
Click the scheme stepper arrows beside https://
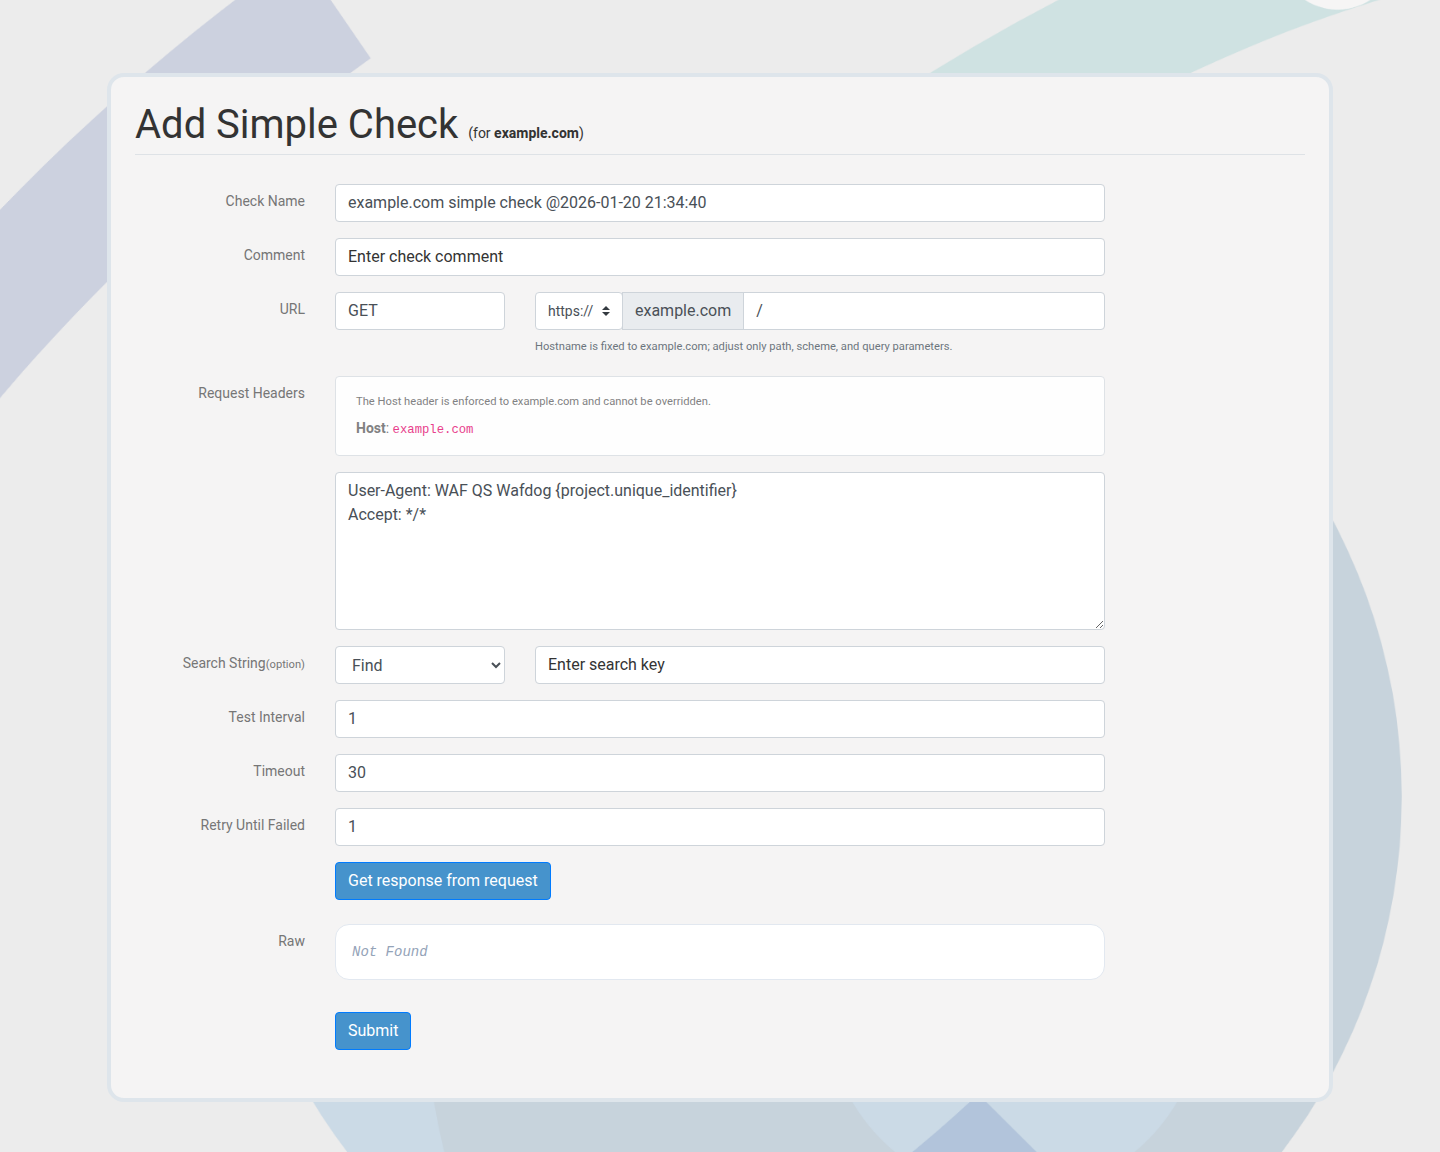pyautogui.click(x=607, y=311)
